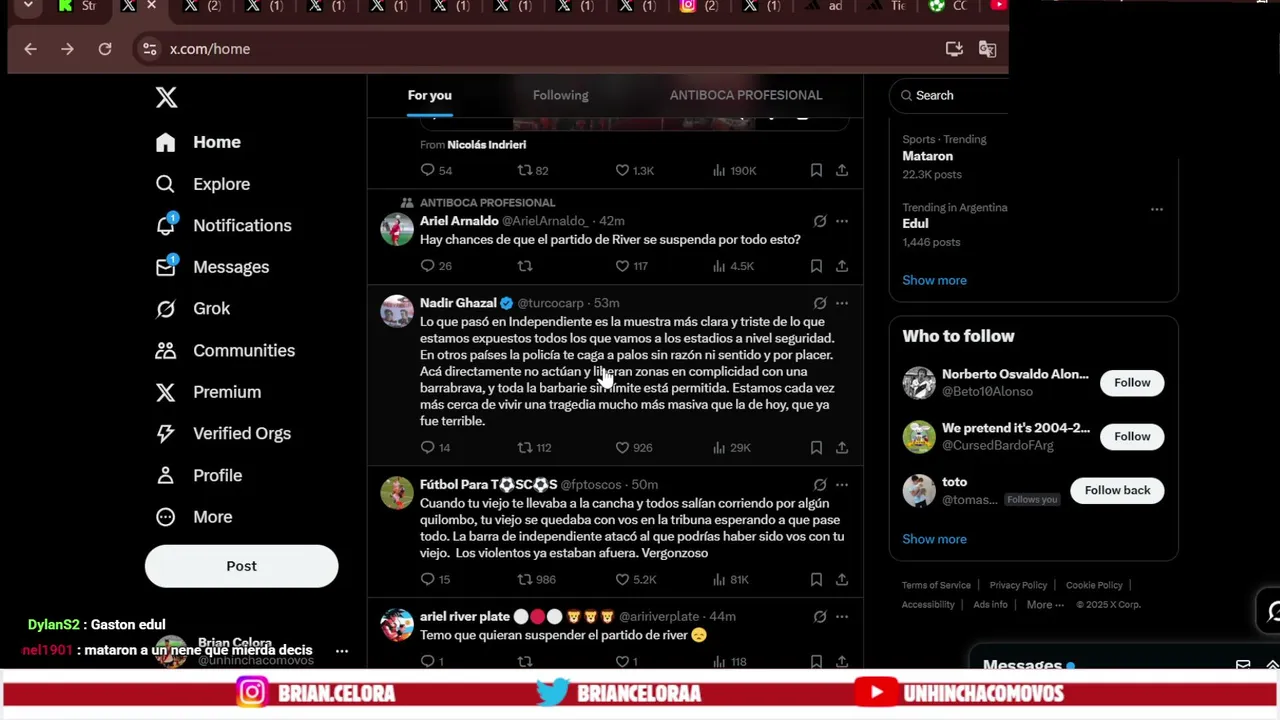
Task: Click Grok icon on Nadir Ghazal's post
Action: tap(820, 303)
